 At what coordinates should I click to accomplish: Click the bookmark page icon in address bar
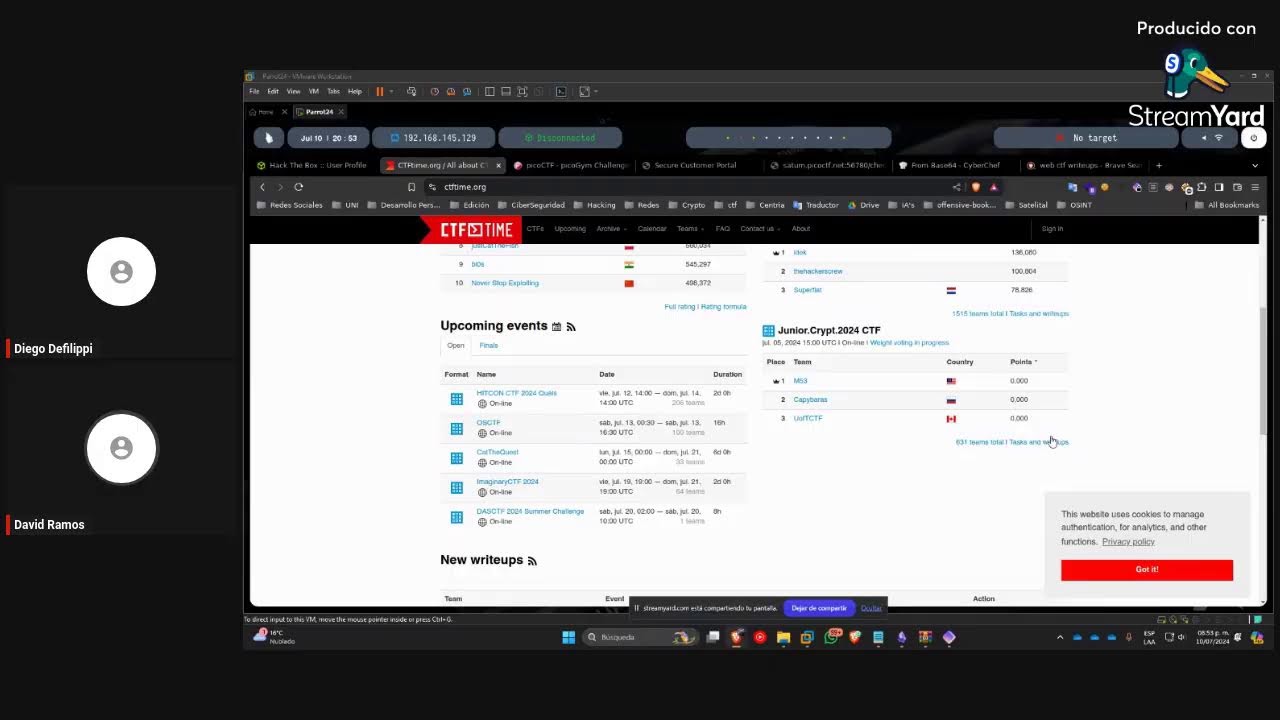click(x=411, y=187)
